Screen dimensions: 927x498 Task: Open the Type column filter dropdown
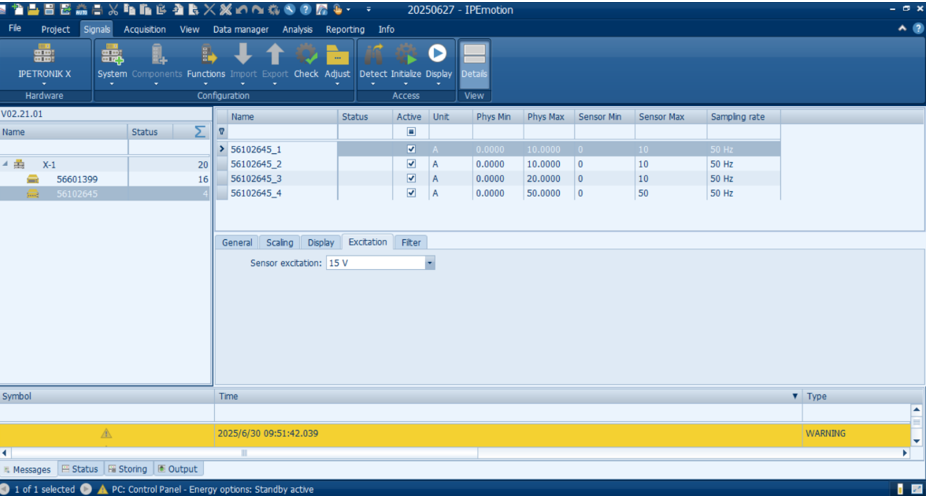tap(796, 397)
